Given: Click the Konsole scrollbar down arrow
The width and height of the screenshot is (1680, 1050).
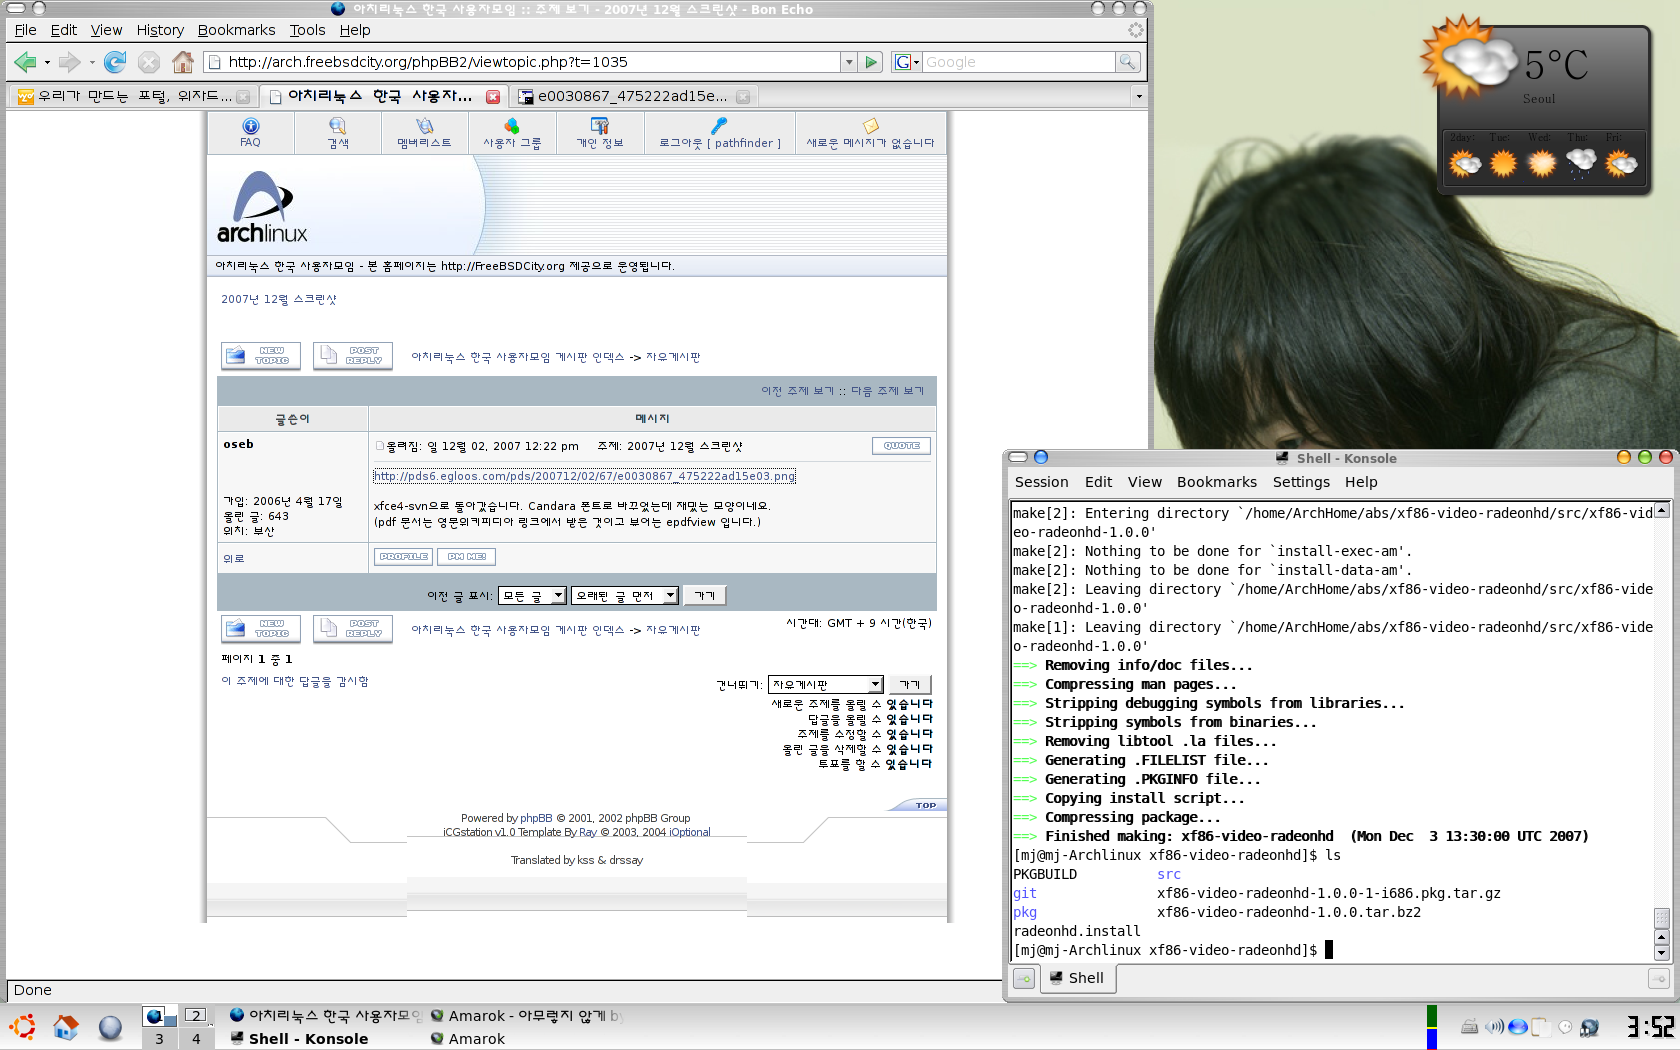Looking at the screenshot, I should pos(1662,953).
